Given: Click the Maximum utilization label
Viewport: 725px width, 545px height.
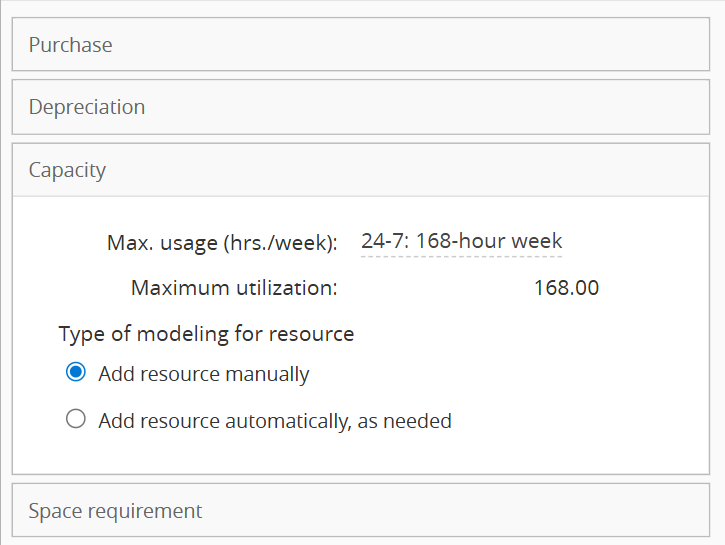Looking at the screenshot, I should (234, 288).
